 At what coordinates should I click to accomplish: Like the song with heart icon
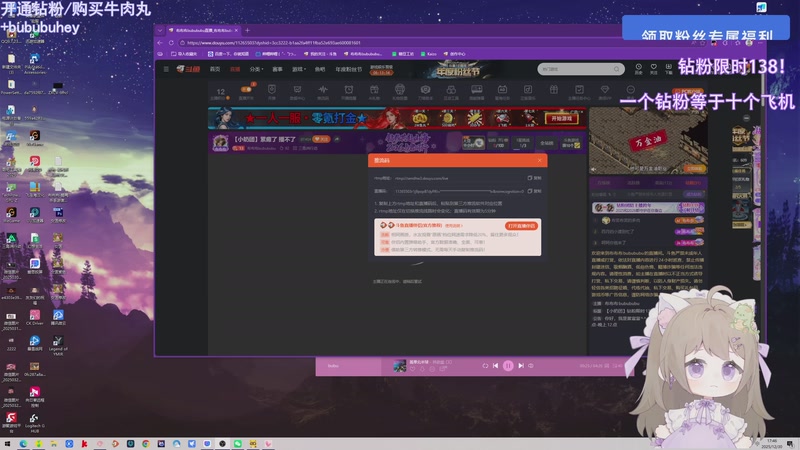click(412, 369)
